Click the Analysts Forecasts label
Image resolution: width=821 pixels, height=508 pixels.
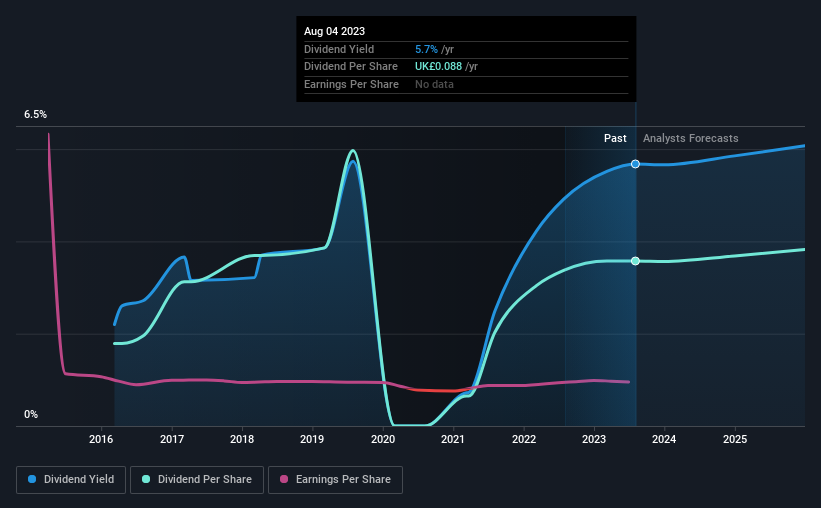691,138
